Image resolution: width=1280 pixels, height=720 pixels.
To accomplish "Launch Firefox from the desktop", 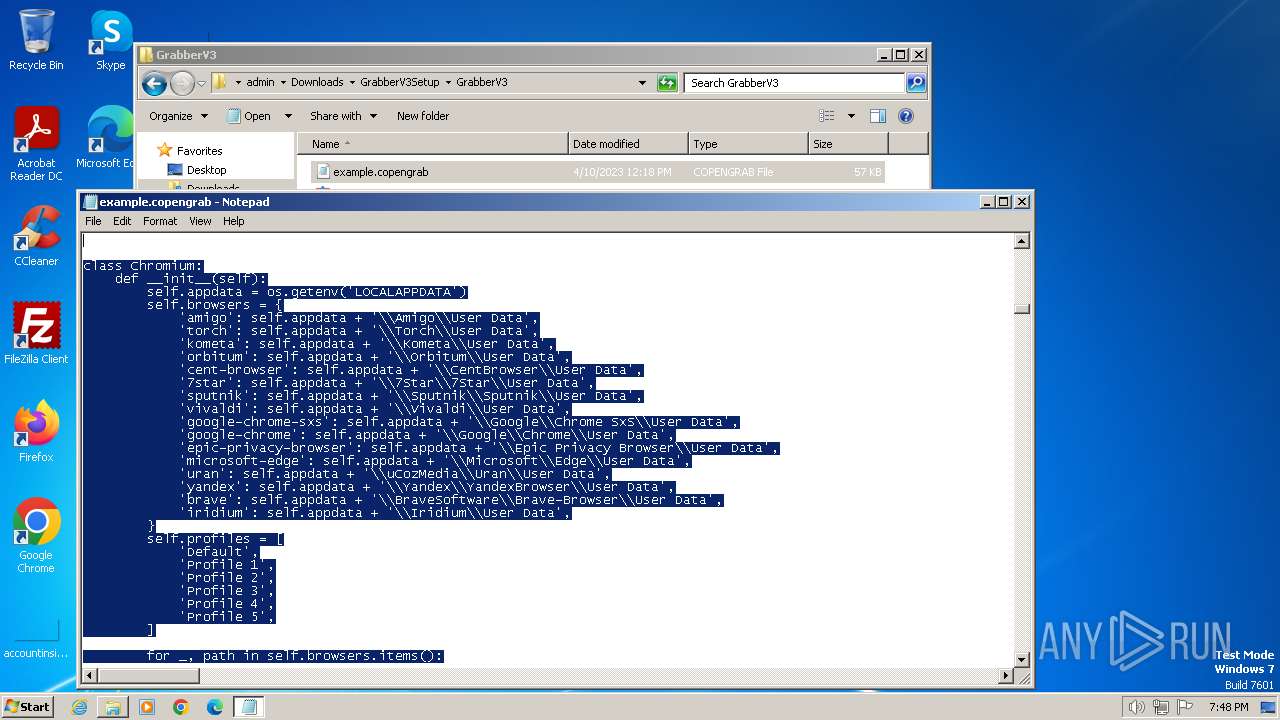I will 36,432.
